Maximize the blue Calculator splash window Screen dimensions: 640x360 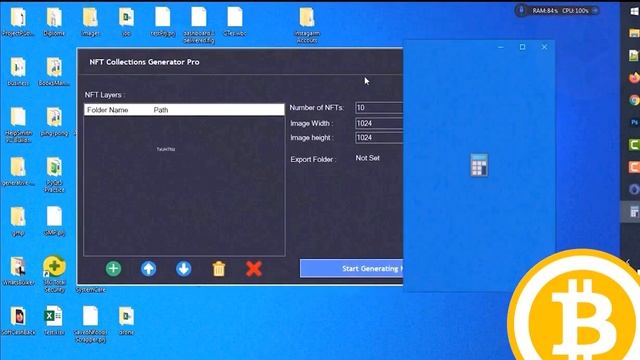pyautogui.click(x=522, y=47)
